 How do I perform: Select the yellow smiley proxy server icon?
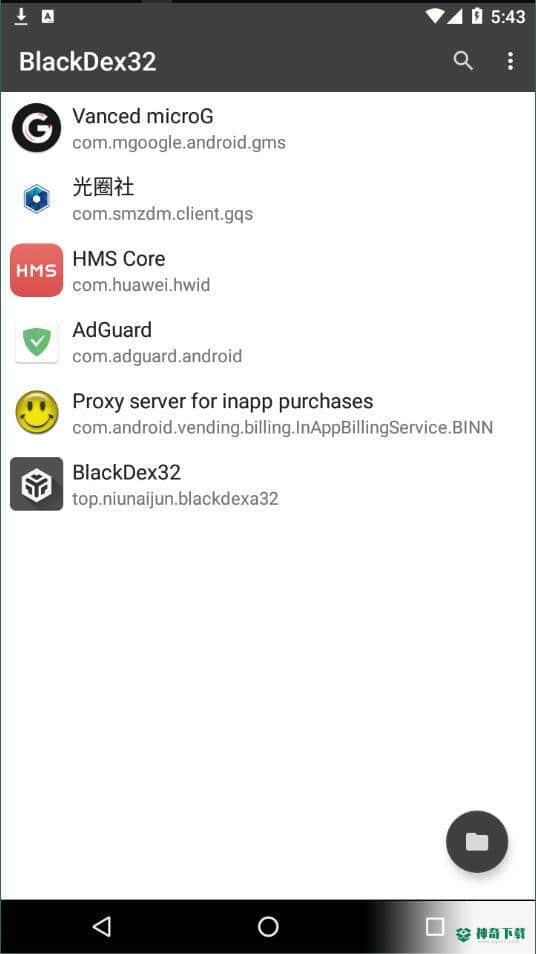point(37,413)
